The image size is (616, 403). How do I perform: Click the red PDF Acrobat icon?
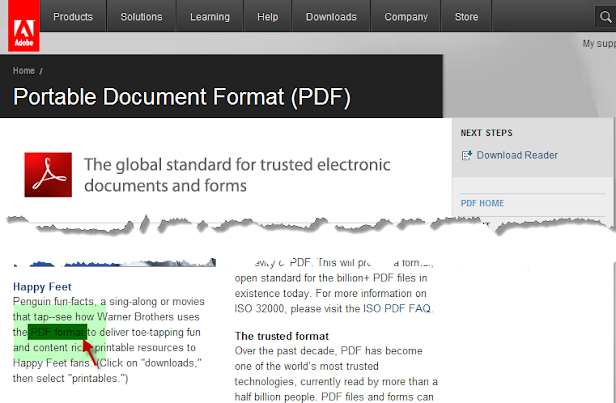(48, 175)
